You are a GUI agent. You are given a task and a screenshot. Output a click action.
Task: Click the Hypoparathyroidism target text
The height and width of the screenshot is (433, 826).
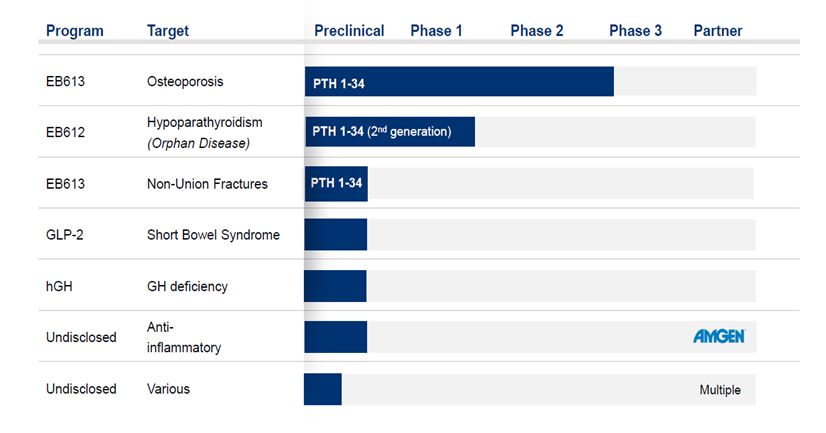[x=204, y=122]
